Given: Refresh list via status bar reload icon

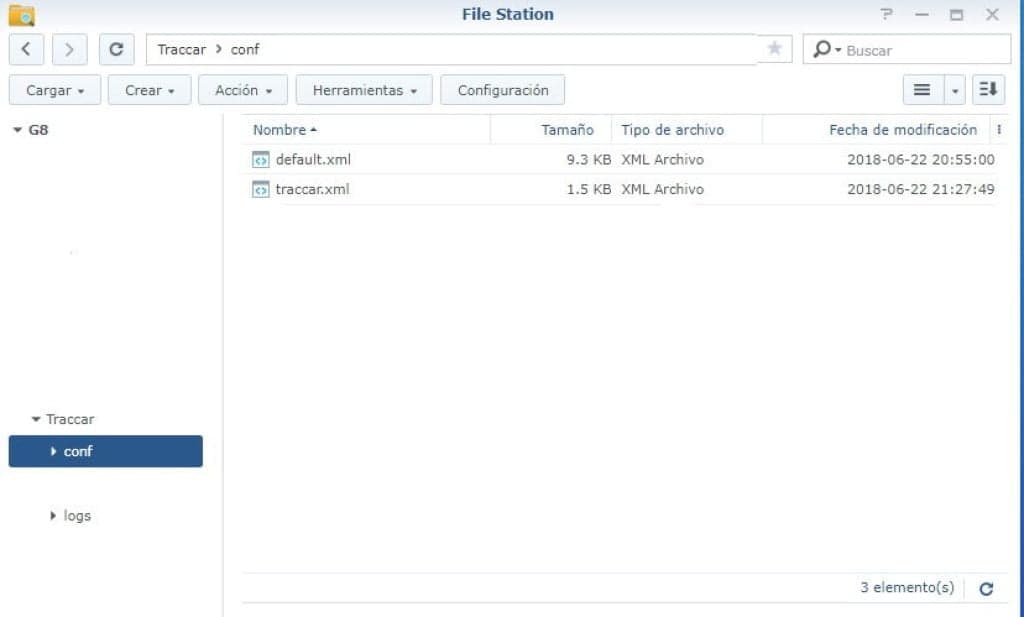Looking at the screenshot, I should [x=986, y=589].
